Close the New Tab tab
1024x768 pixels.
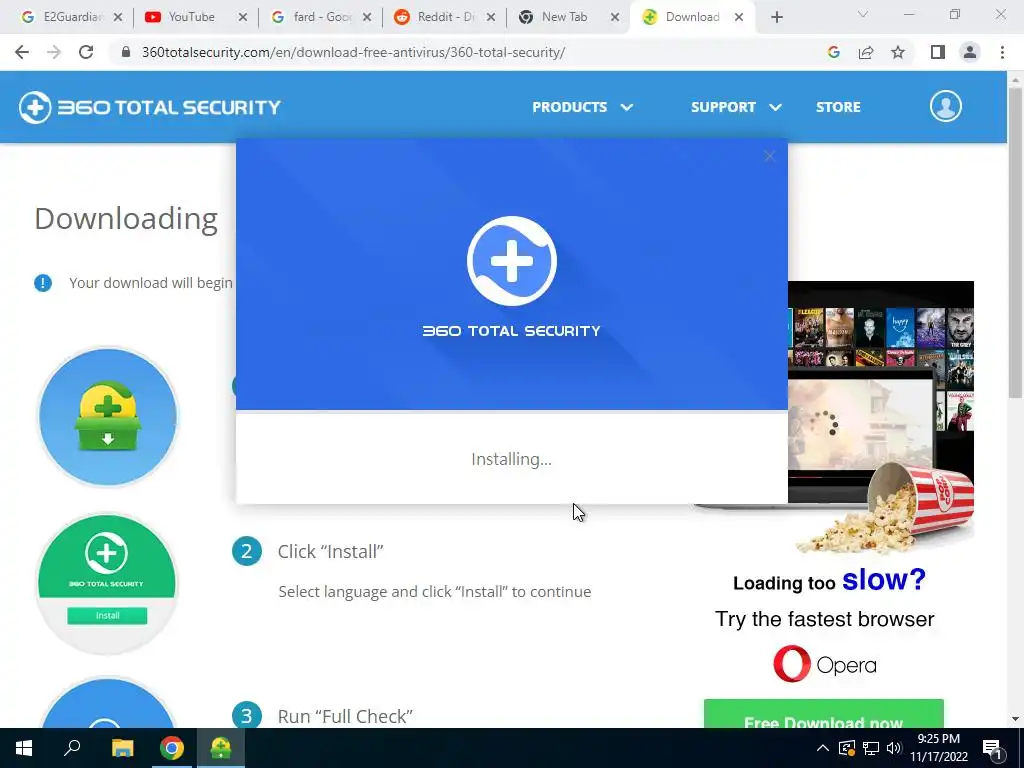tap(615, 18)
